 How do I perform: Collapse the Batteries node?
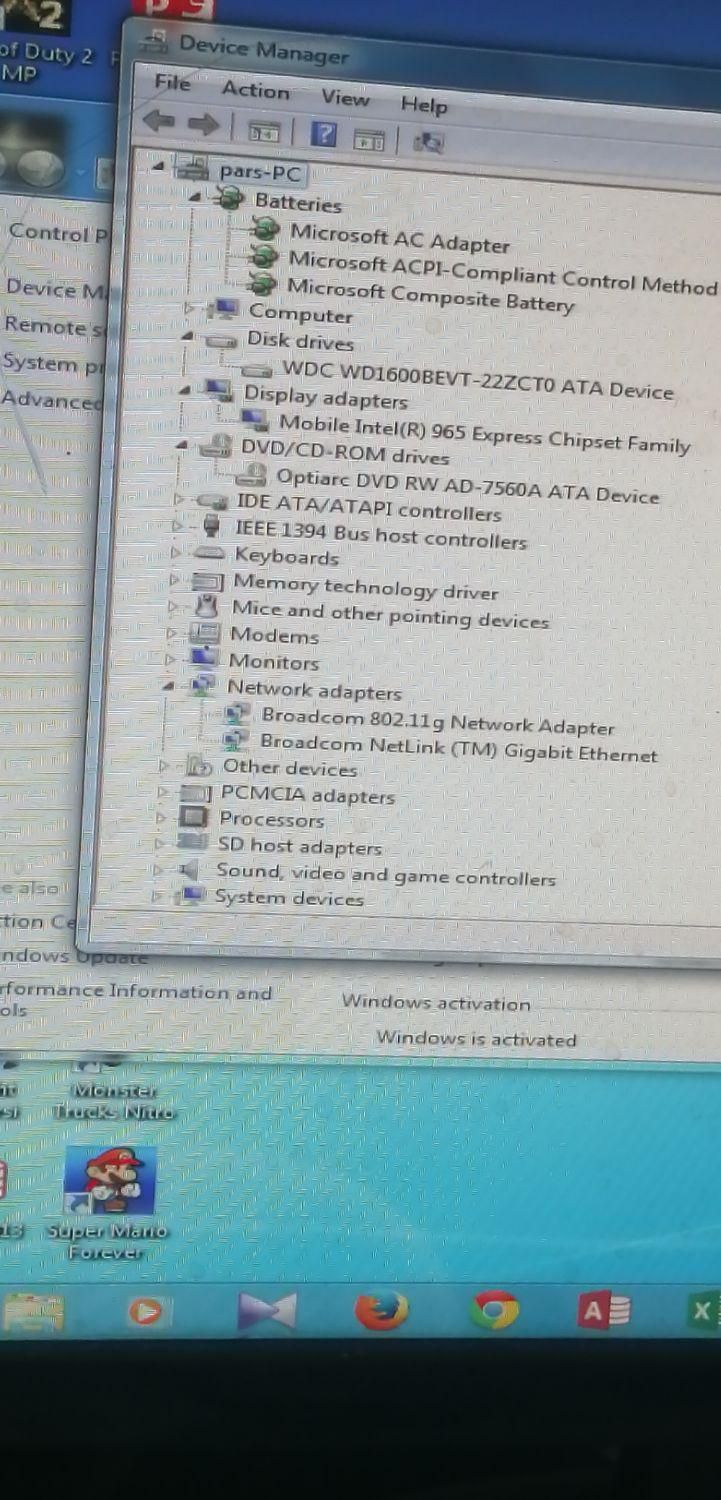[195, 197]
